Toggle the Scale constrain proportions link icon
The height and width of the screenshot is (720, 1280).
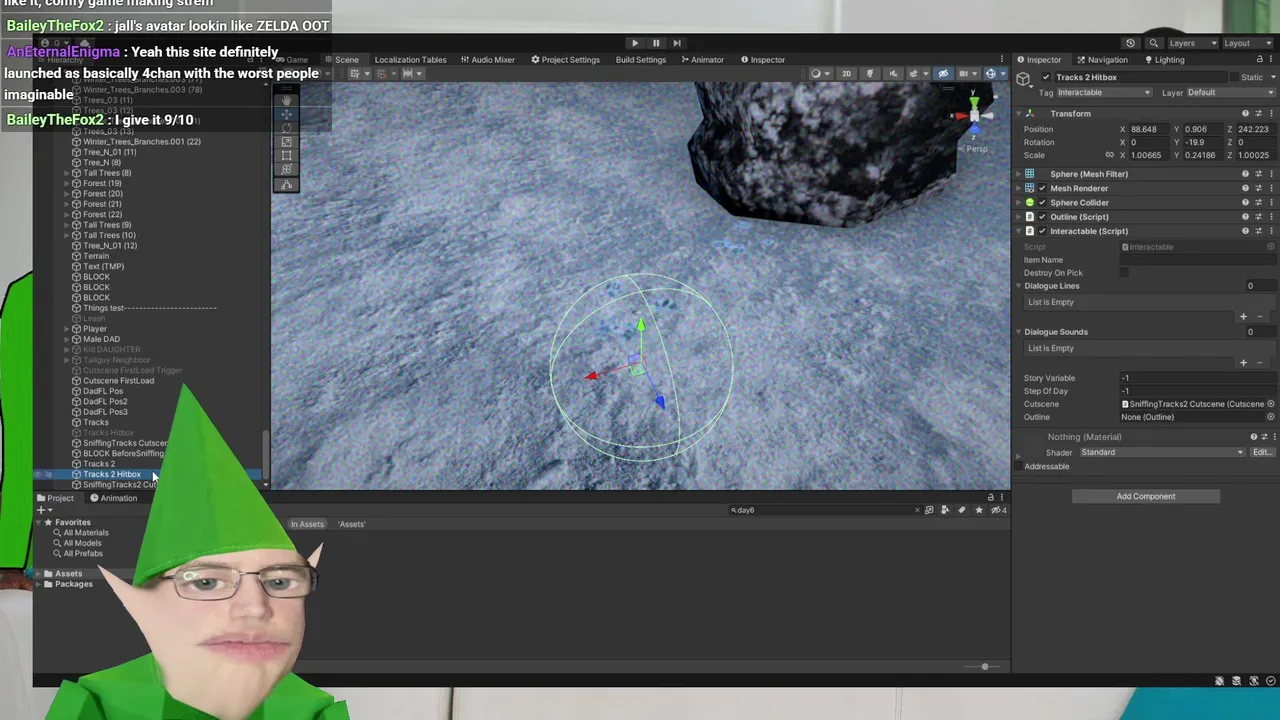[x=1109, y=155]
